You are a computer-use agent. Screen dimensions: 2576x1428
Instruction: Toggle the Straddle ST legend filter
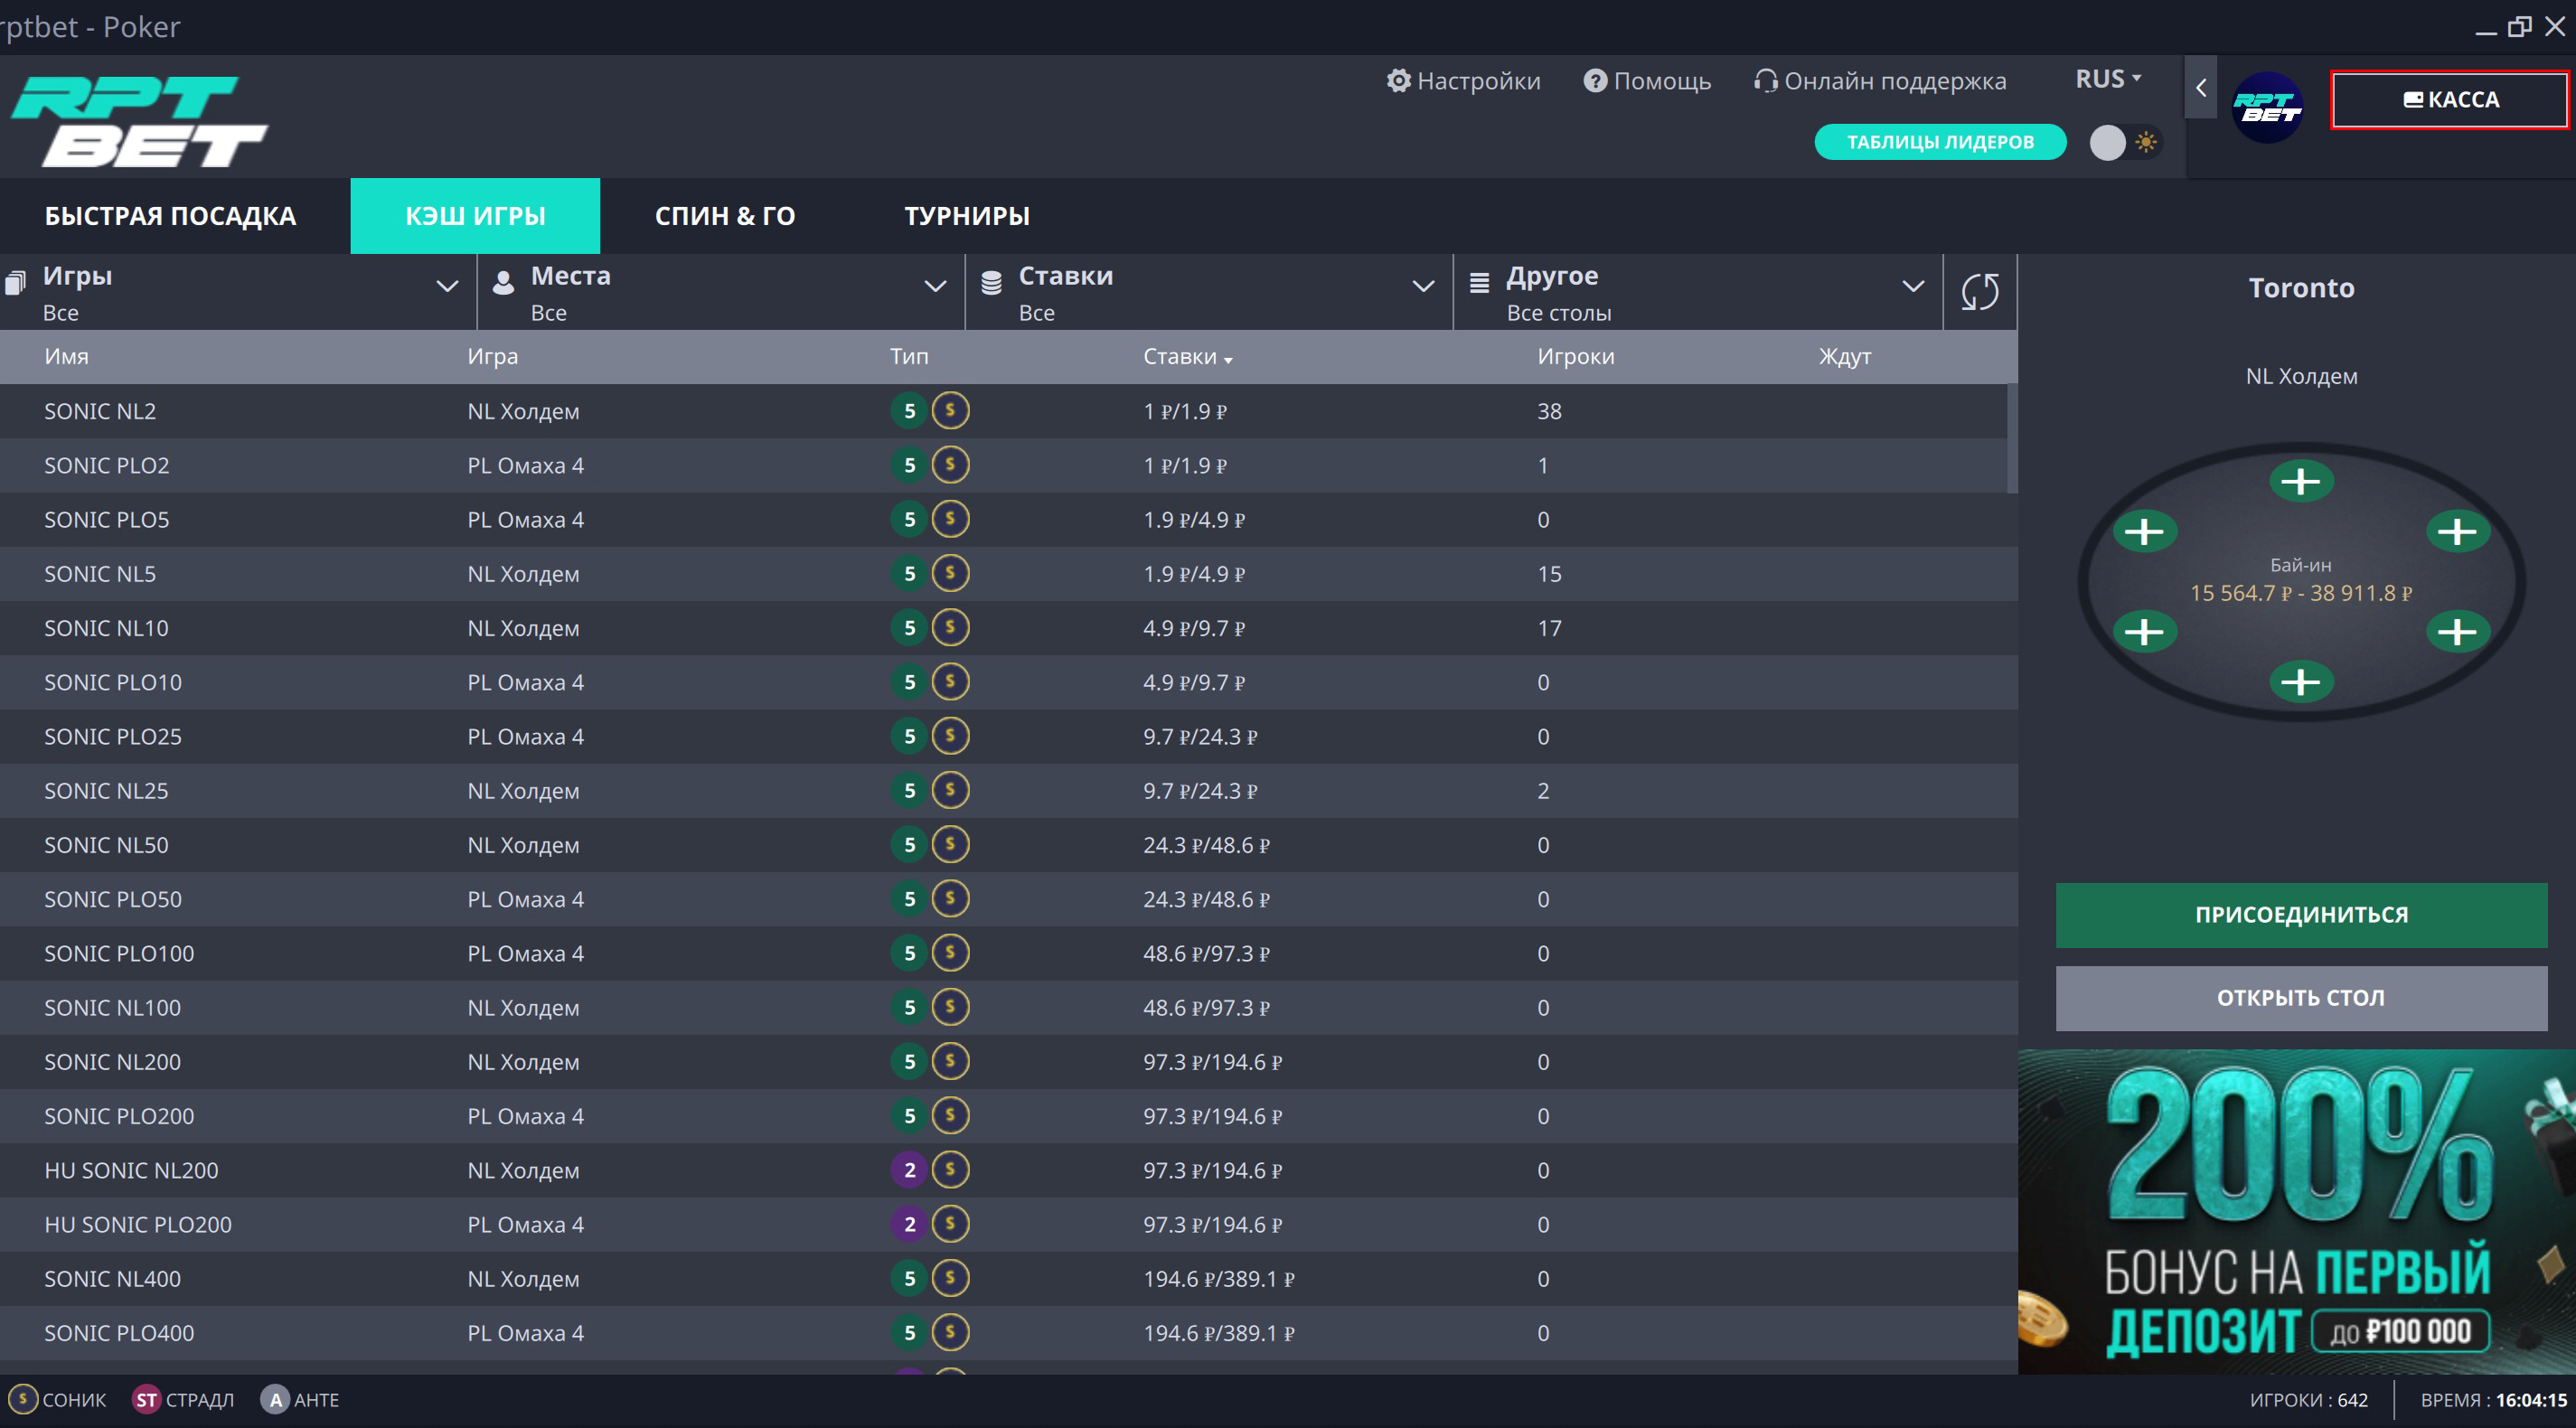pos(146,1399)
